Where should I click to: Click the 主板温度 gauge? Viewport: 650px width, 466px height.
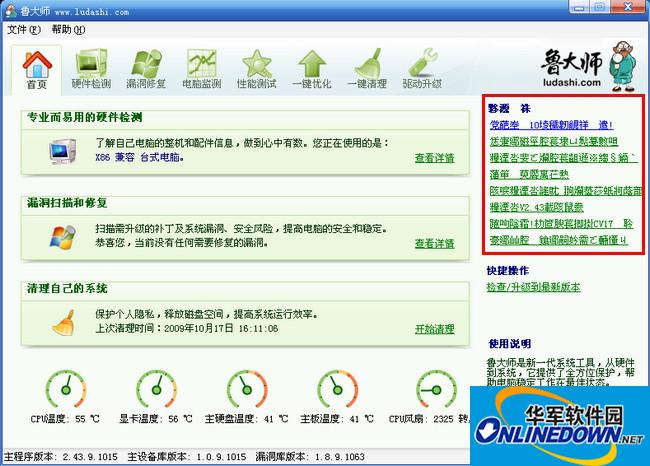click(x=337, y=389)
